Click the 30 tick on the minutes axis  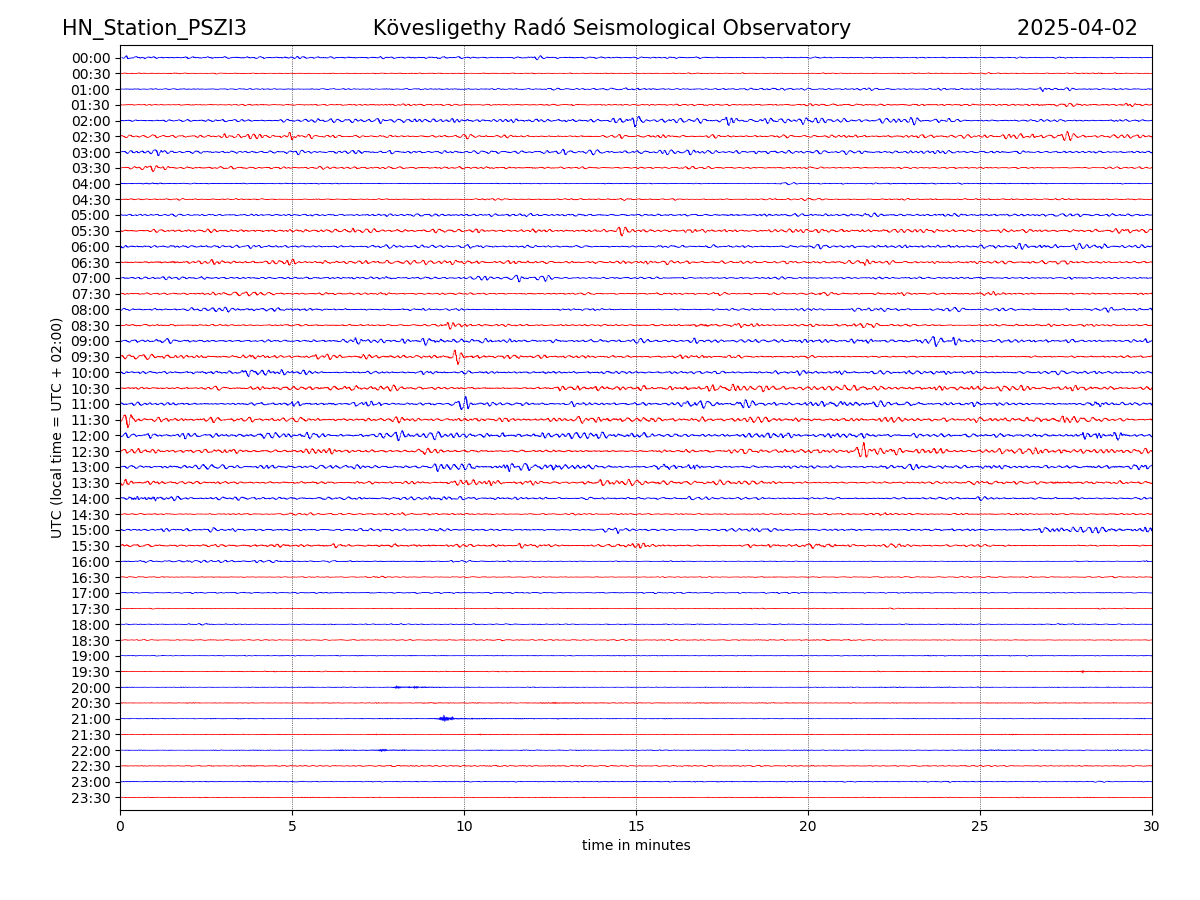pos(1152,826)
